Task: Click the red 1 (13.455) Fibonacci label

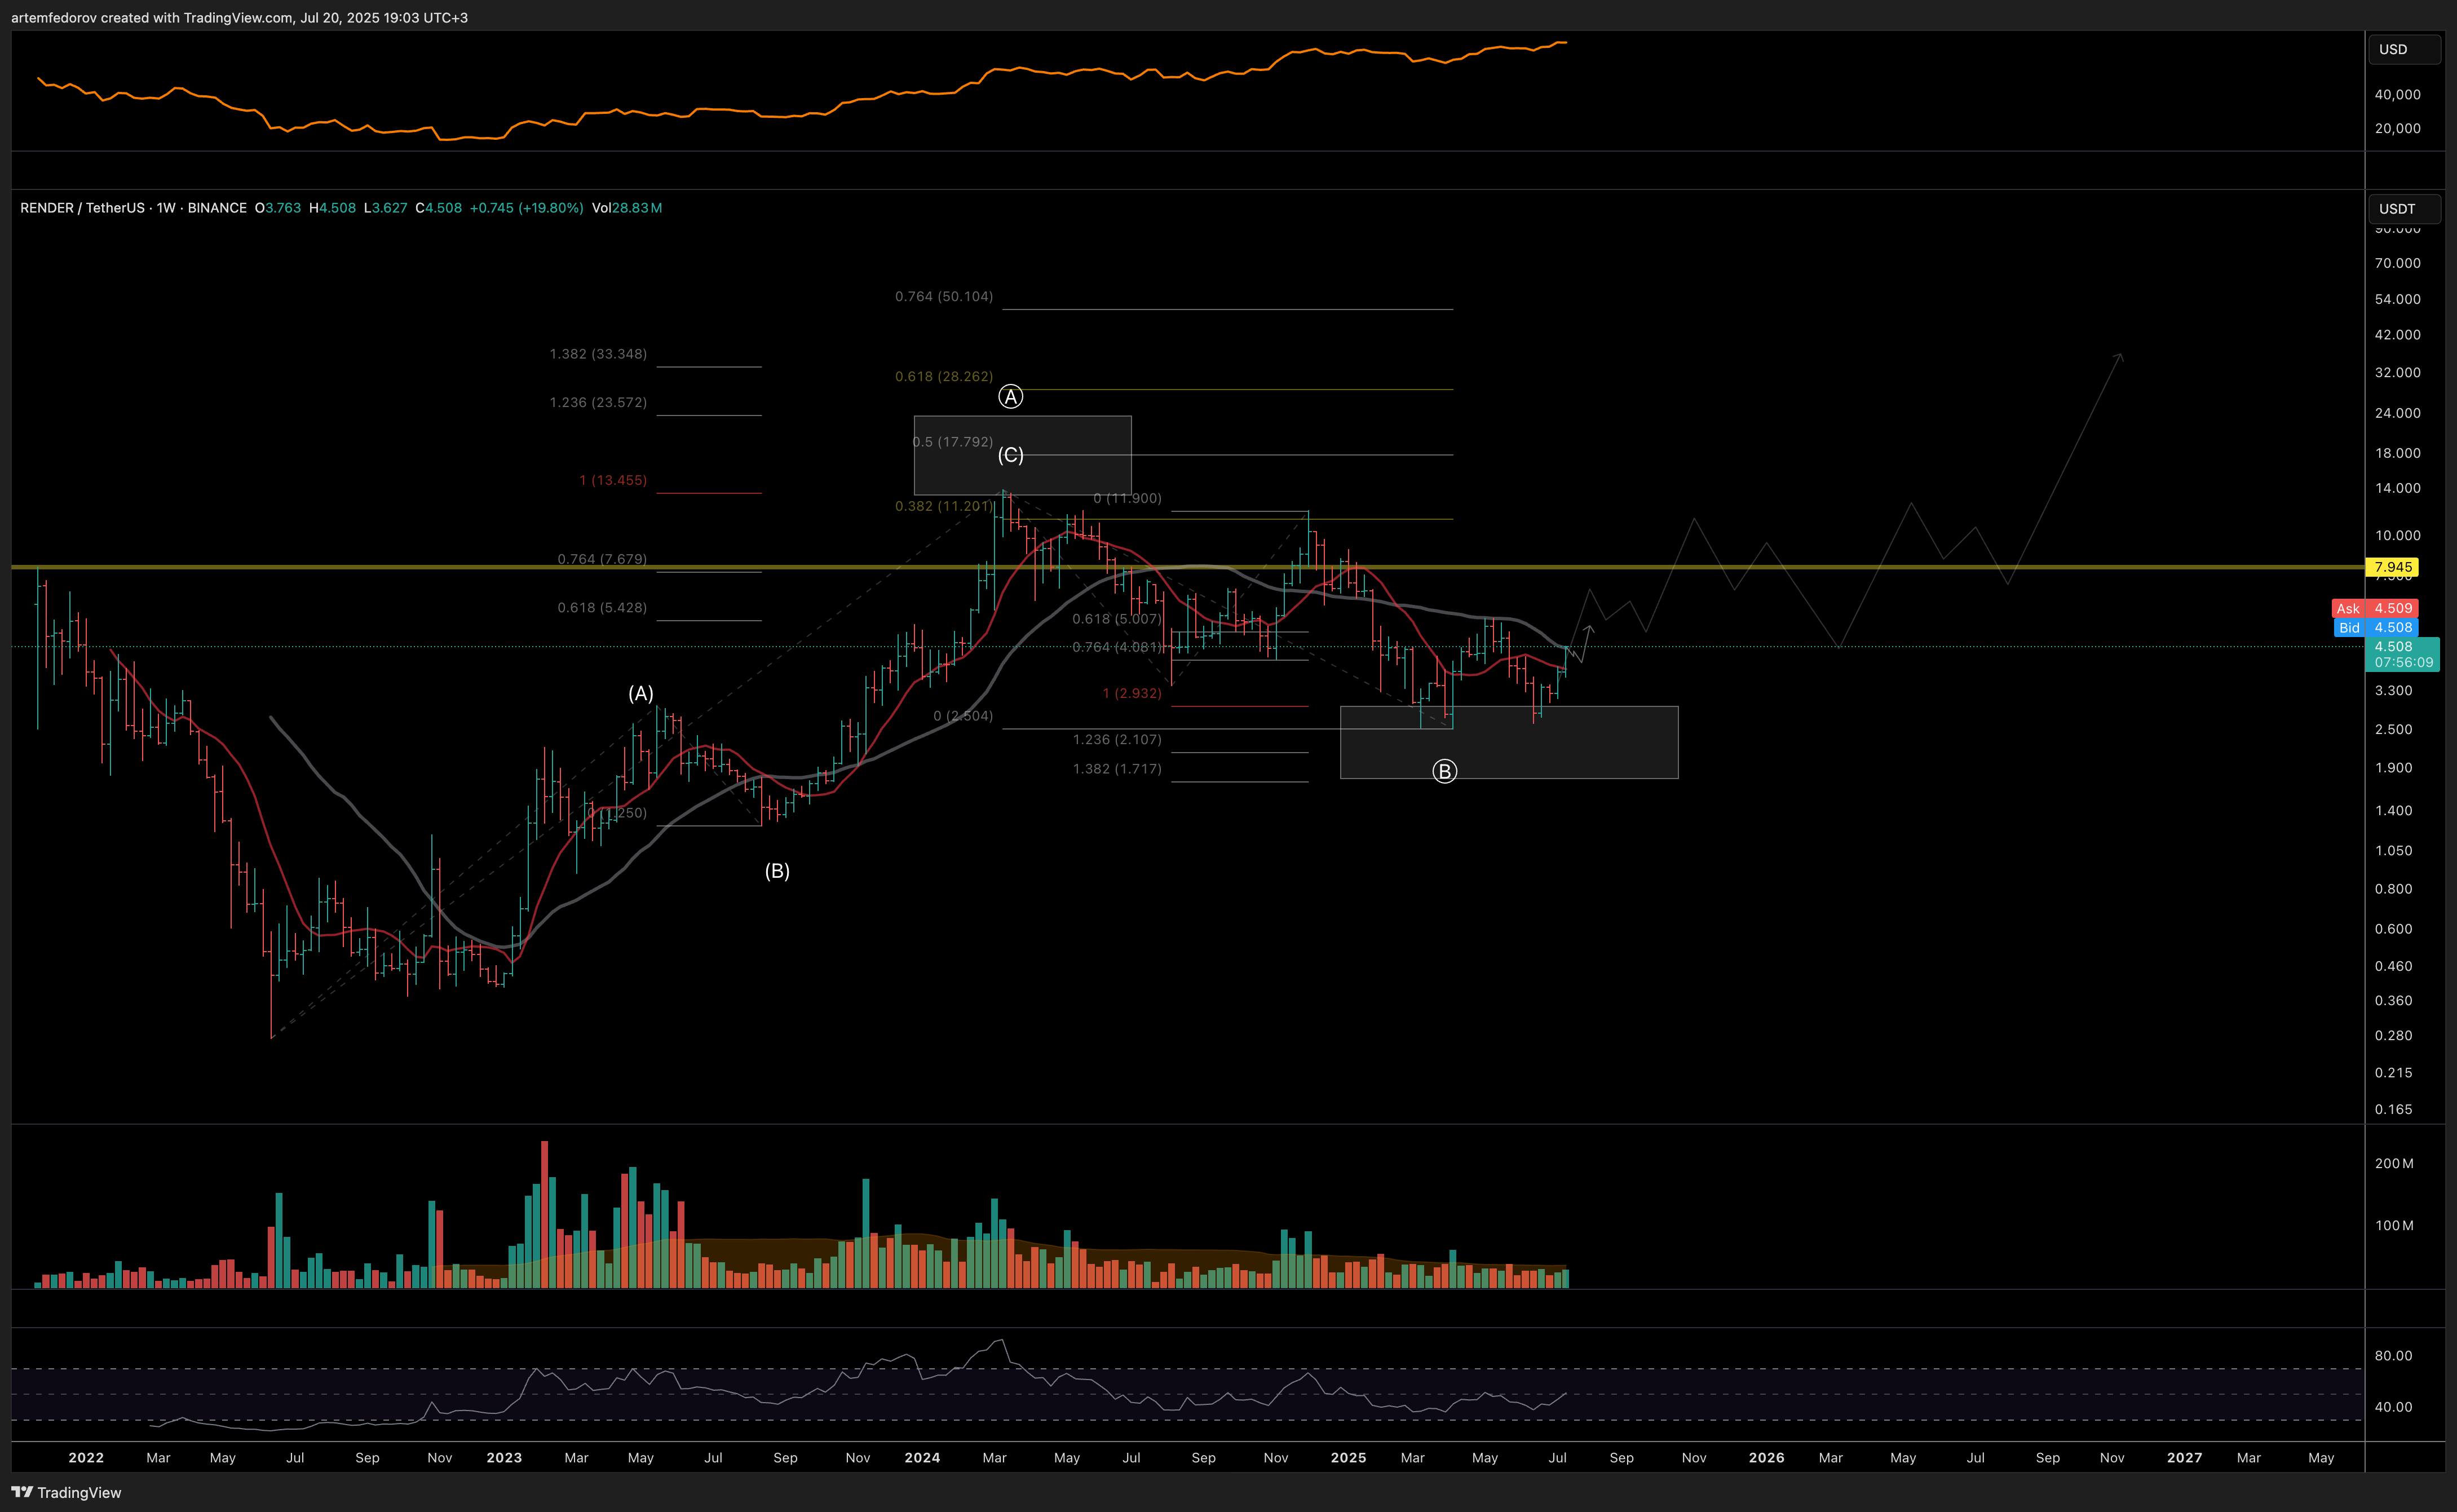Action: (613, 480)
